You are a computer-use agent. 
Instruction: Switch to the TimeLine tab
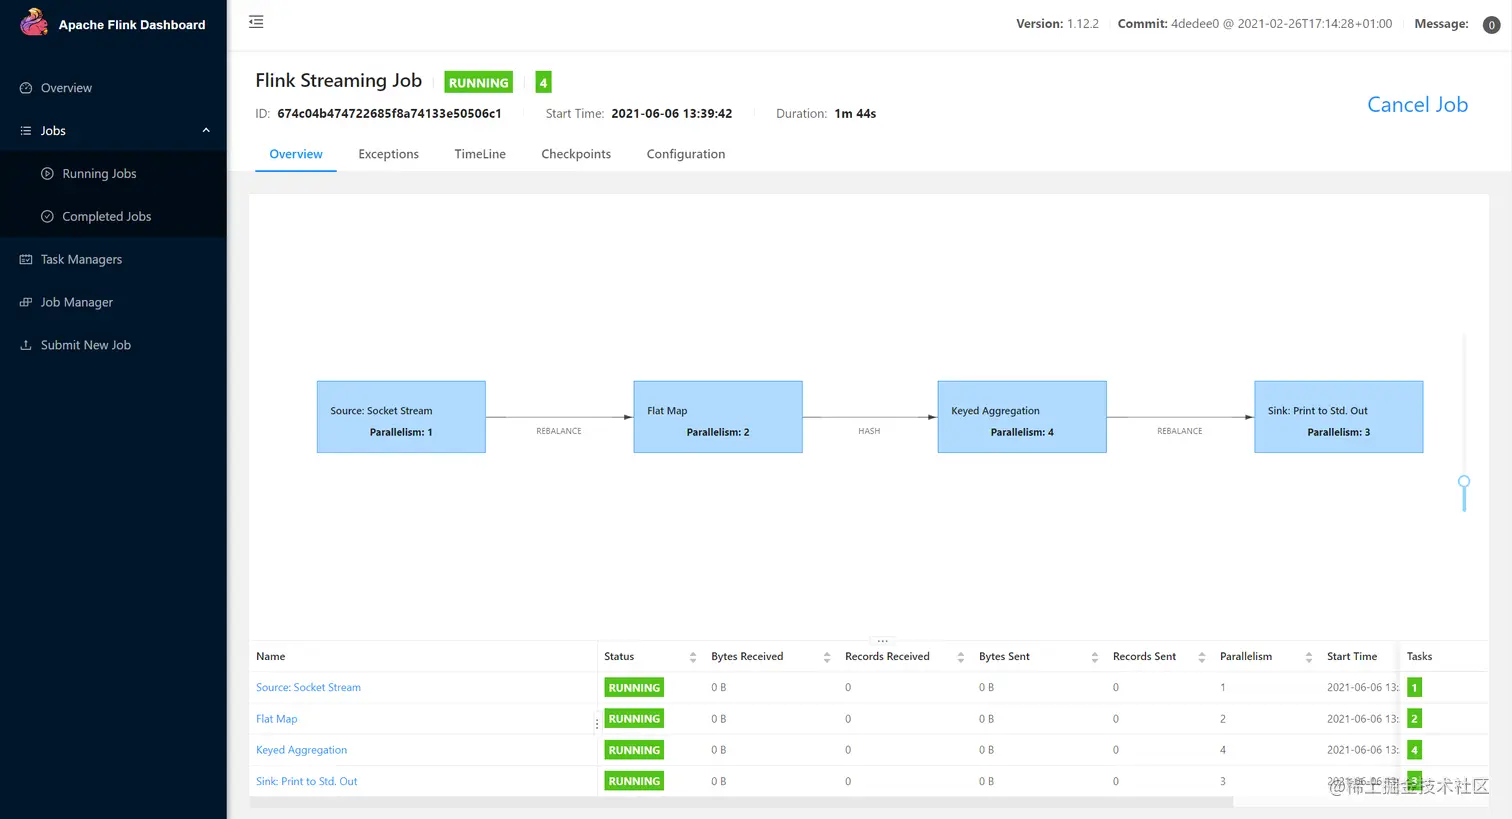pos(480,154)
